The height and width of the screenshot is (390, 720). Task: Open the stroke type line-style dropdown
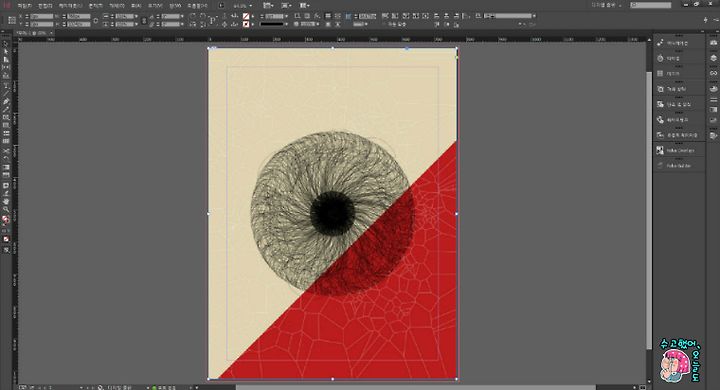[x=287, y=24]
